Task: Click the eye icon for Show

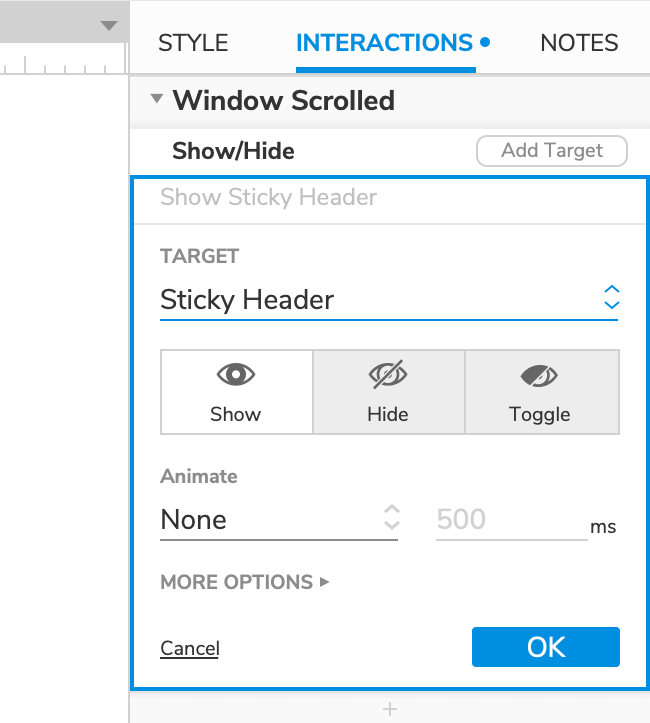Action: coord(236,375)
